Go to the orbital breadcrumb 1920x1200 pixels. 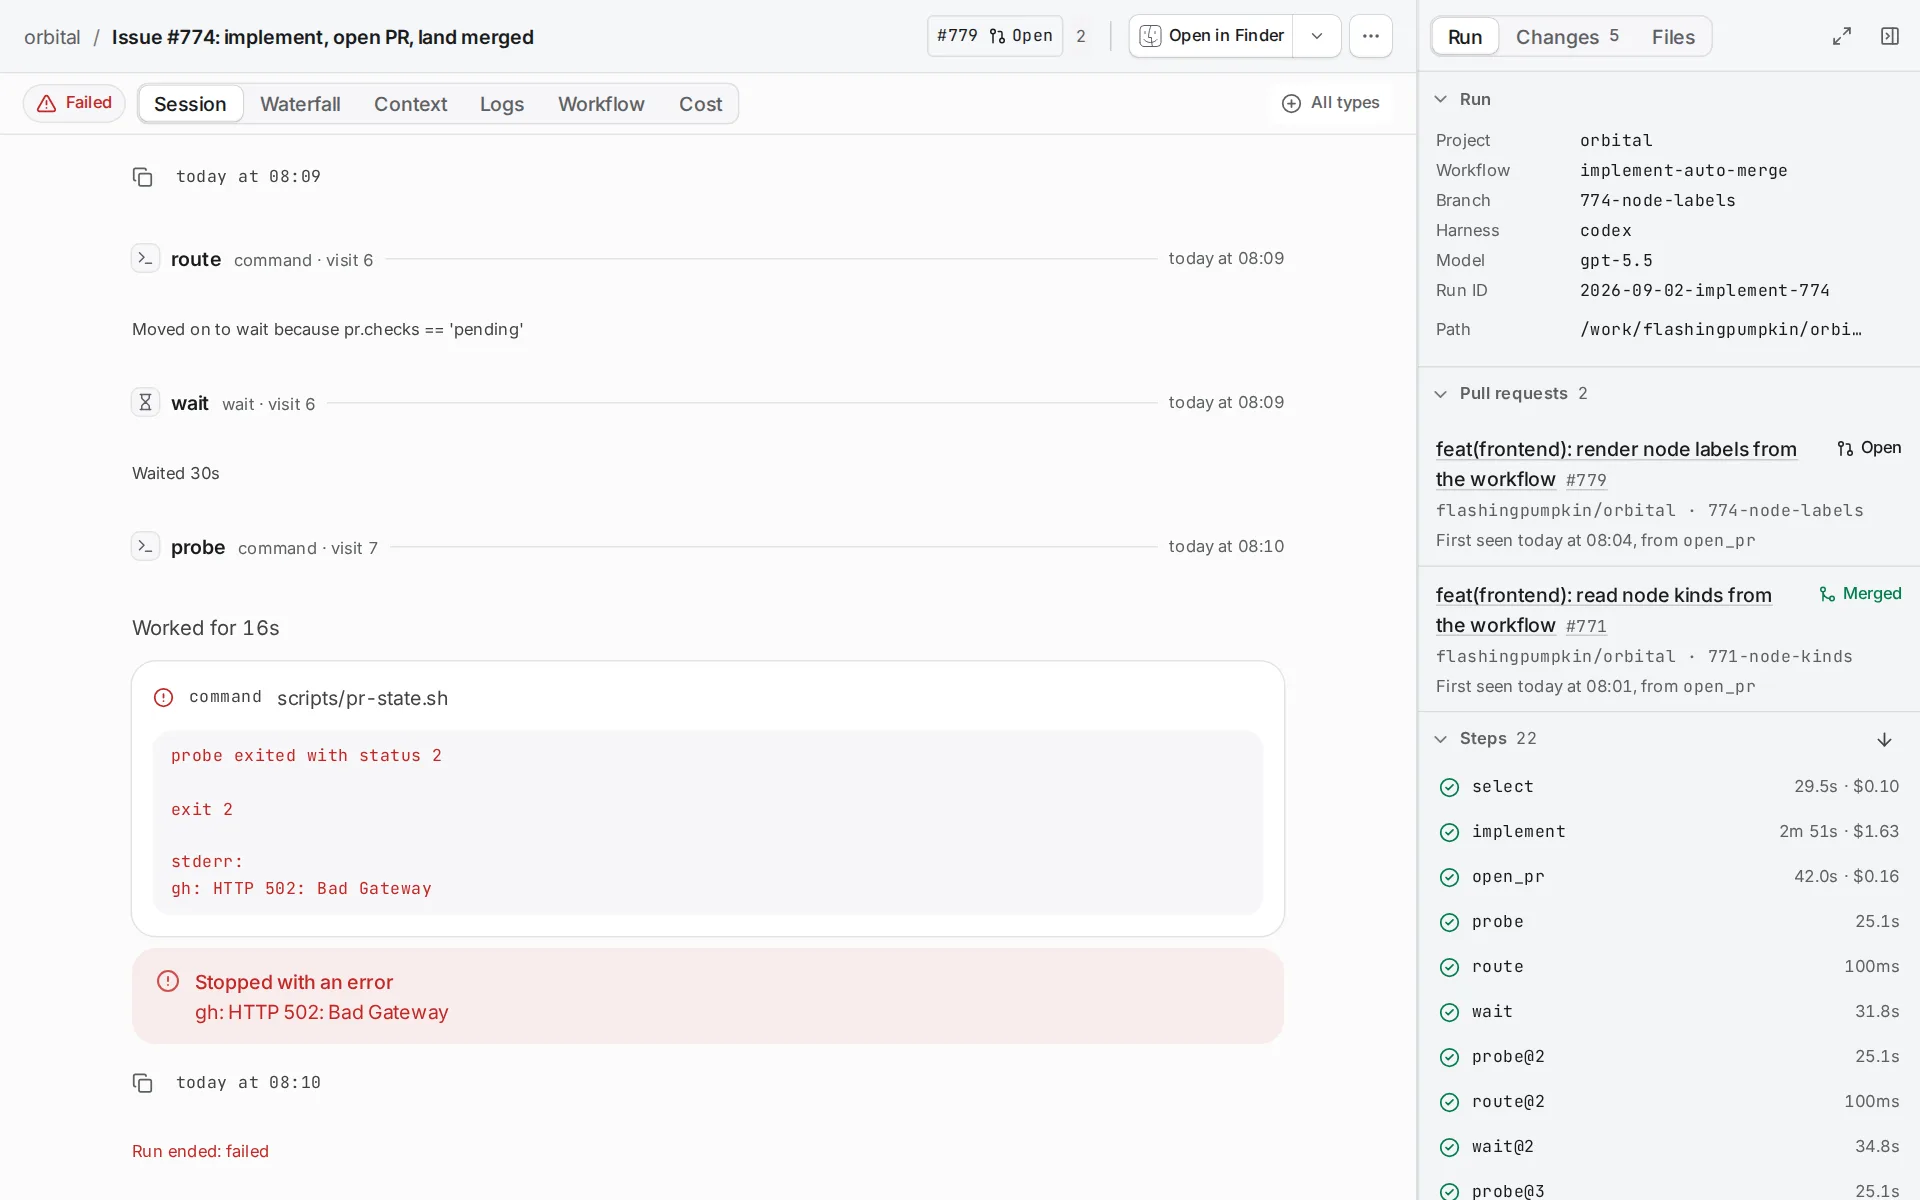tap(52, 37)
